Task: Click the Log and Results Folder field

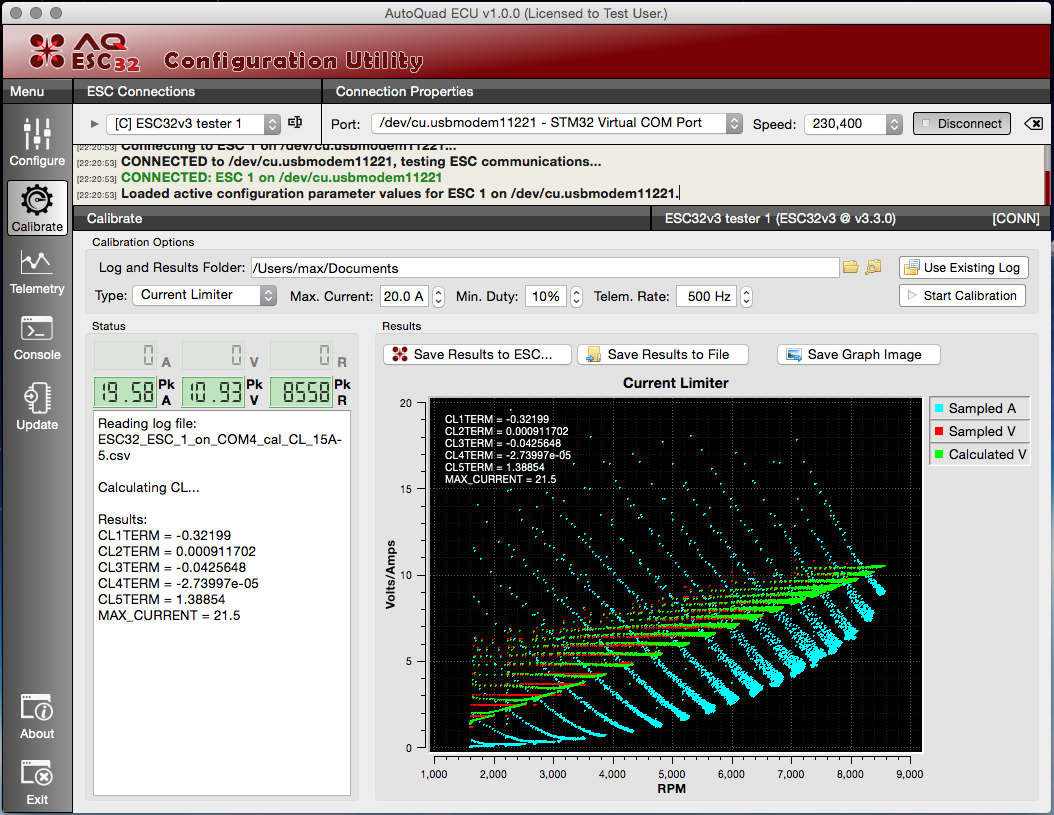Action: 545,268
